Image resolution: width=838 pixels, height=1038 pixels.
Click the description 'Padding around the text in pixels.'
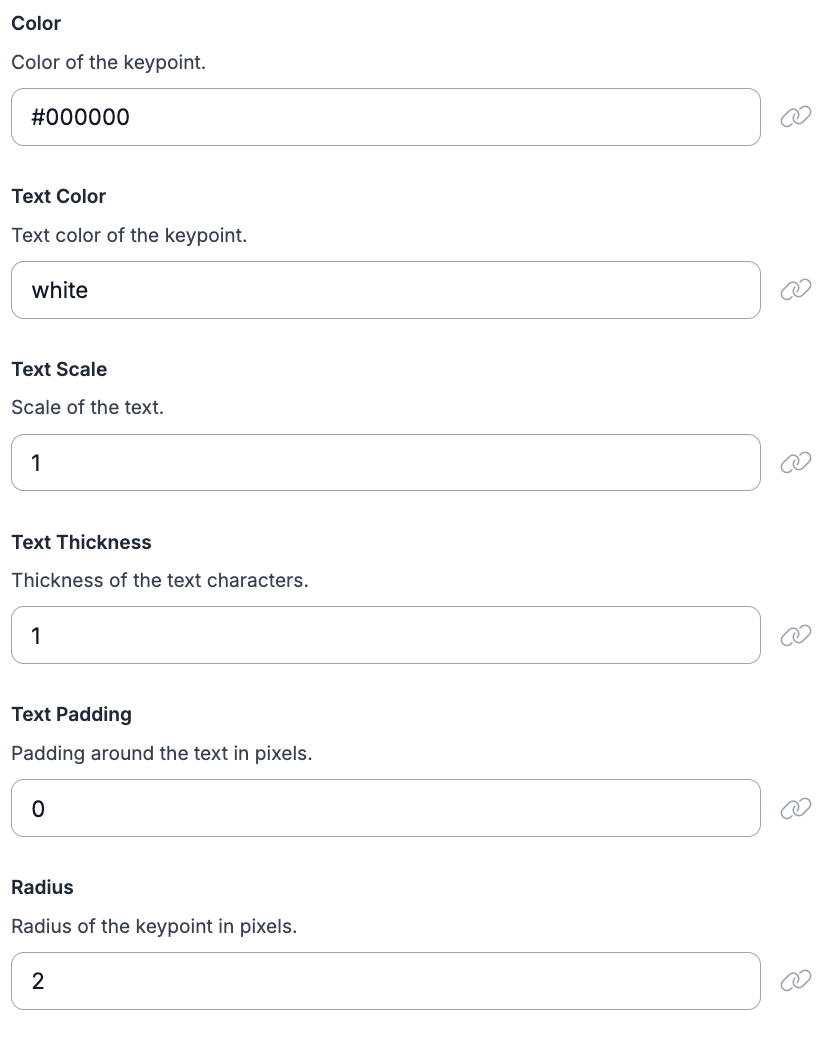point(162,753)
